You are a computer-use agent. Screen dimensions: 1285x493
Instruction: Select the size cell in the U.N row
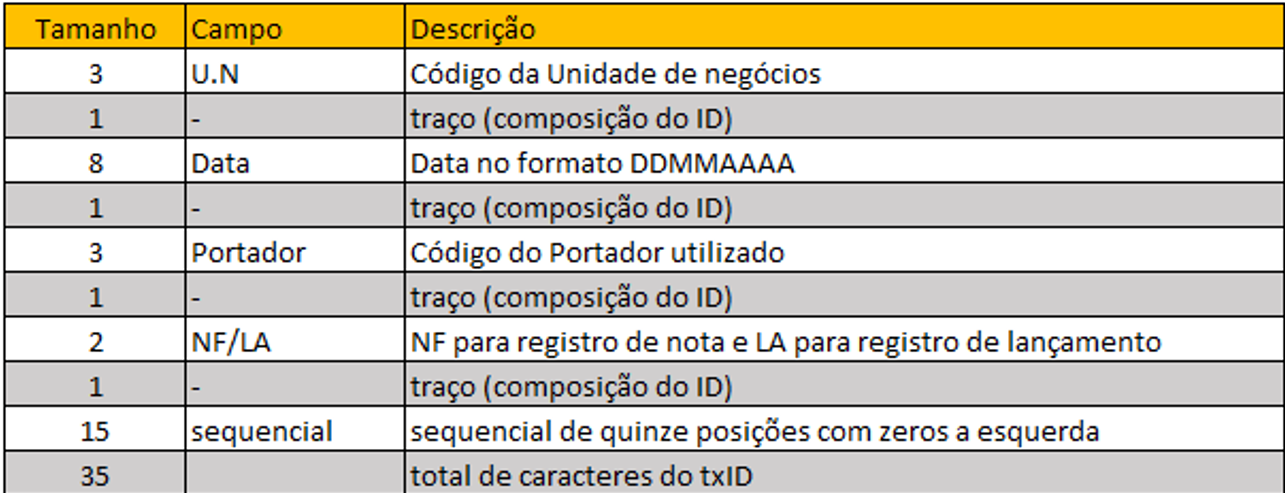(x=96, y=74)
